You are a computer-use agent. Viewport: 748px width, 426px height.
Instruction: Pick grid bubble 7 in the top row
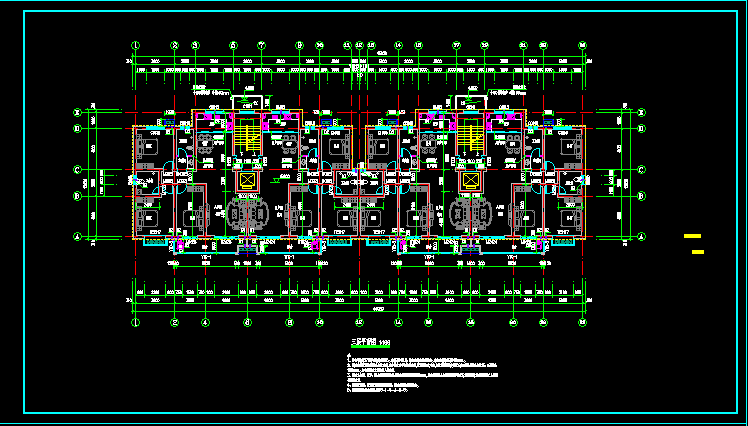point(261,46)
